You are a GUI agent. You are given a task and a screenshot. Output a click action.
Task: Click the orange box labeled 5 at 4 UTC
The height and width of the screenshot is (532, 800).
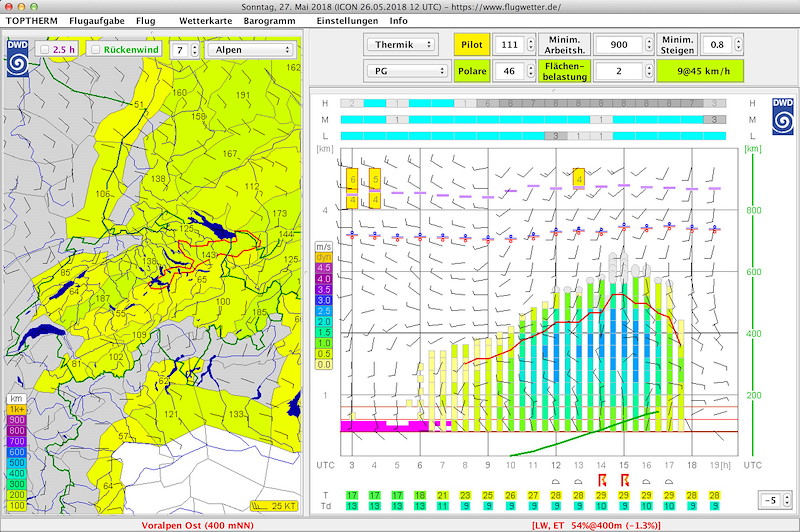375,179
